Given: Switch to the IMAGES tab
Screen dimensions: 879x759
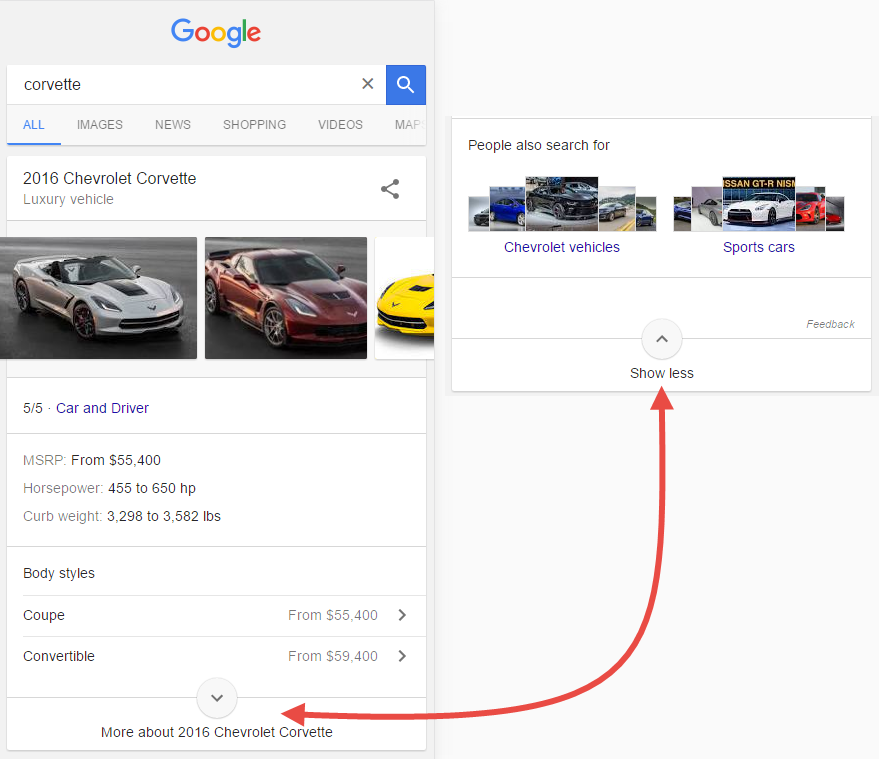Looking at the screenshot, I should click(100, 124).
